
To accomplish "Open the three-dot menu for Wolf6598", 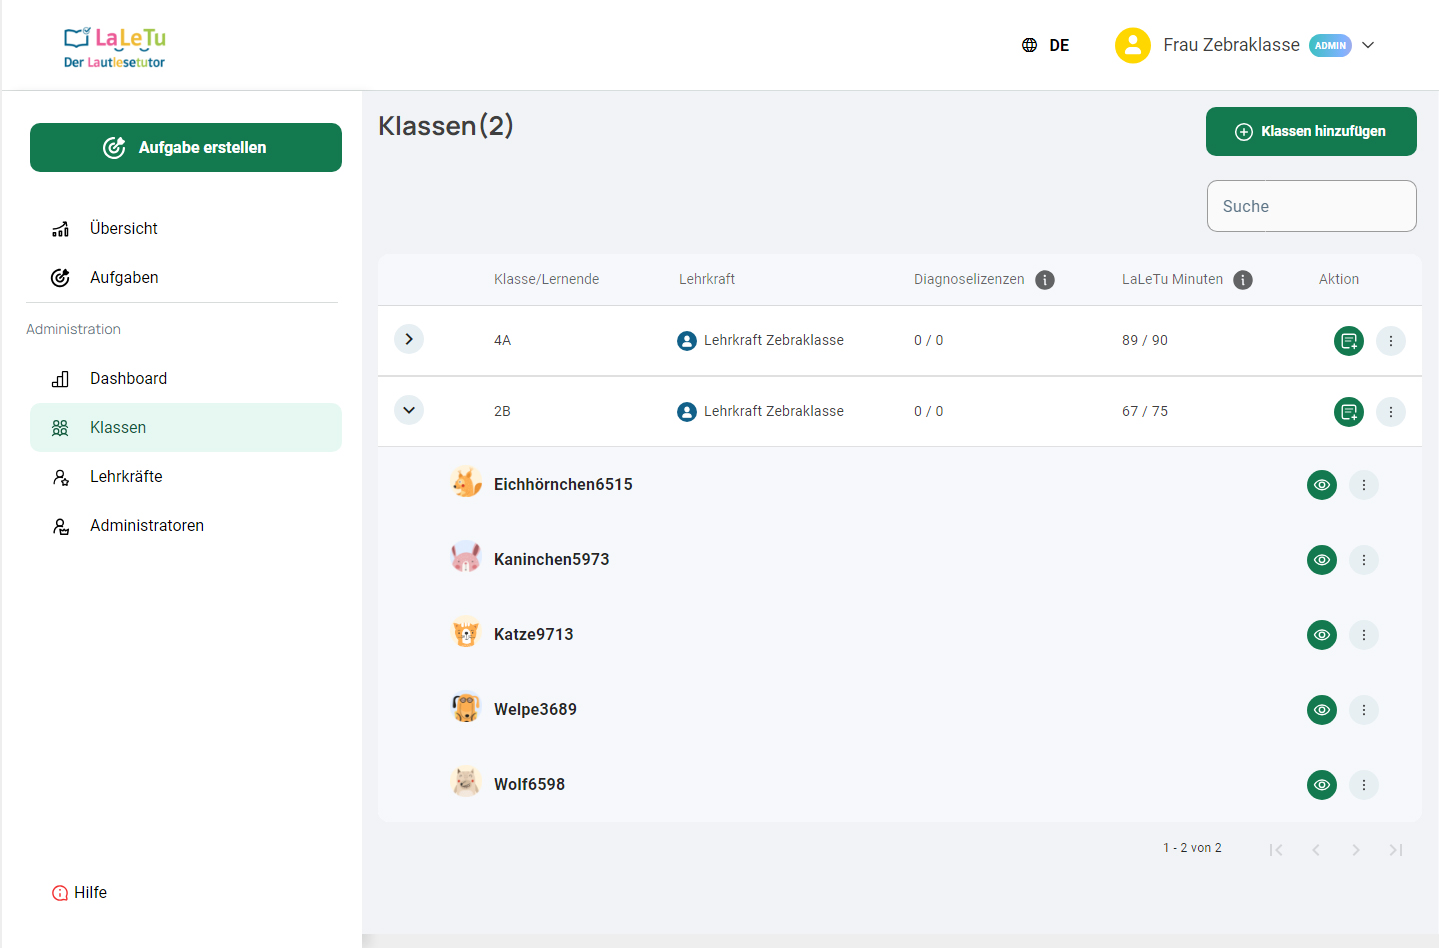I will 1363,785.
